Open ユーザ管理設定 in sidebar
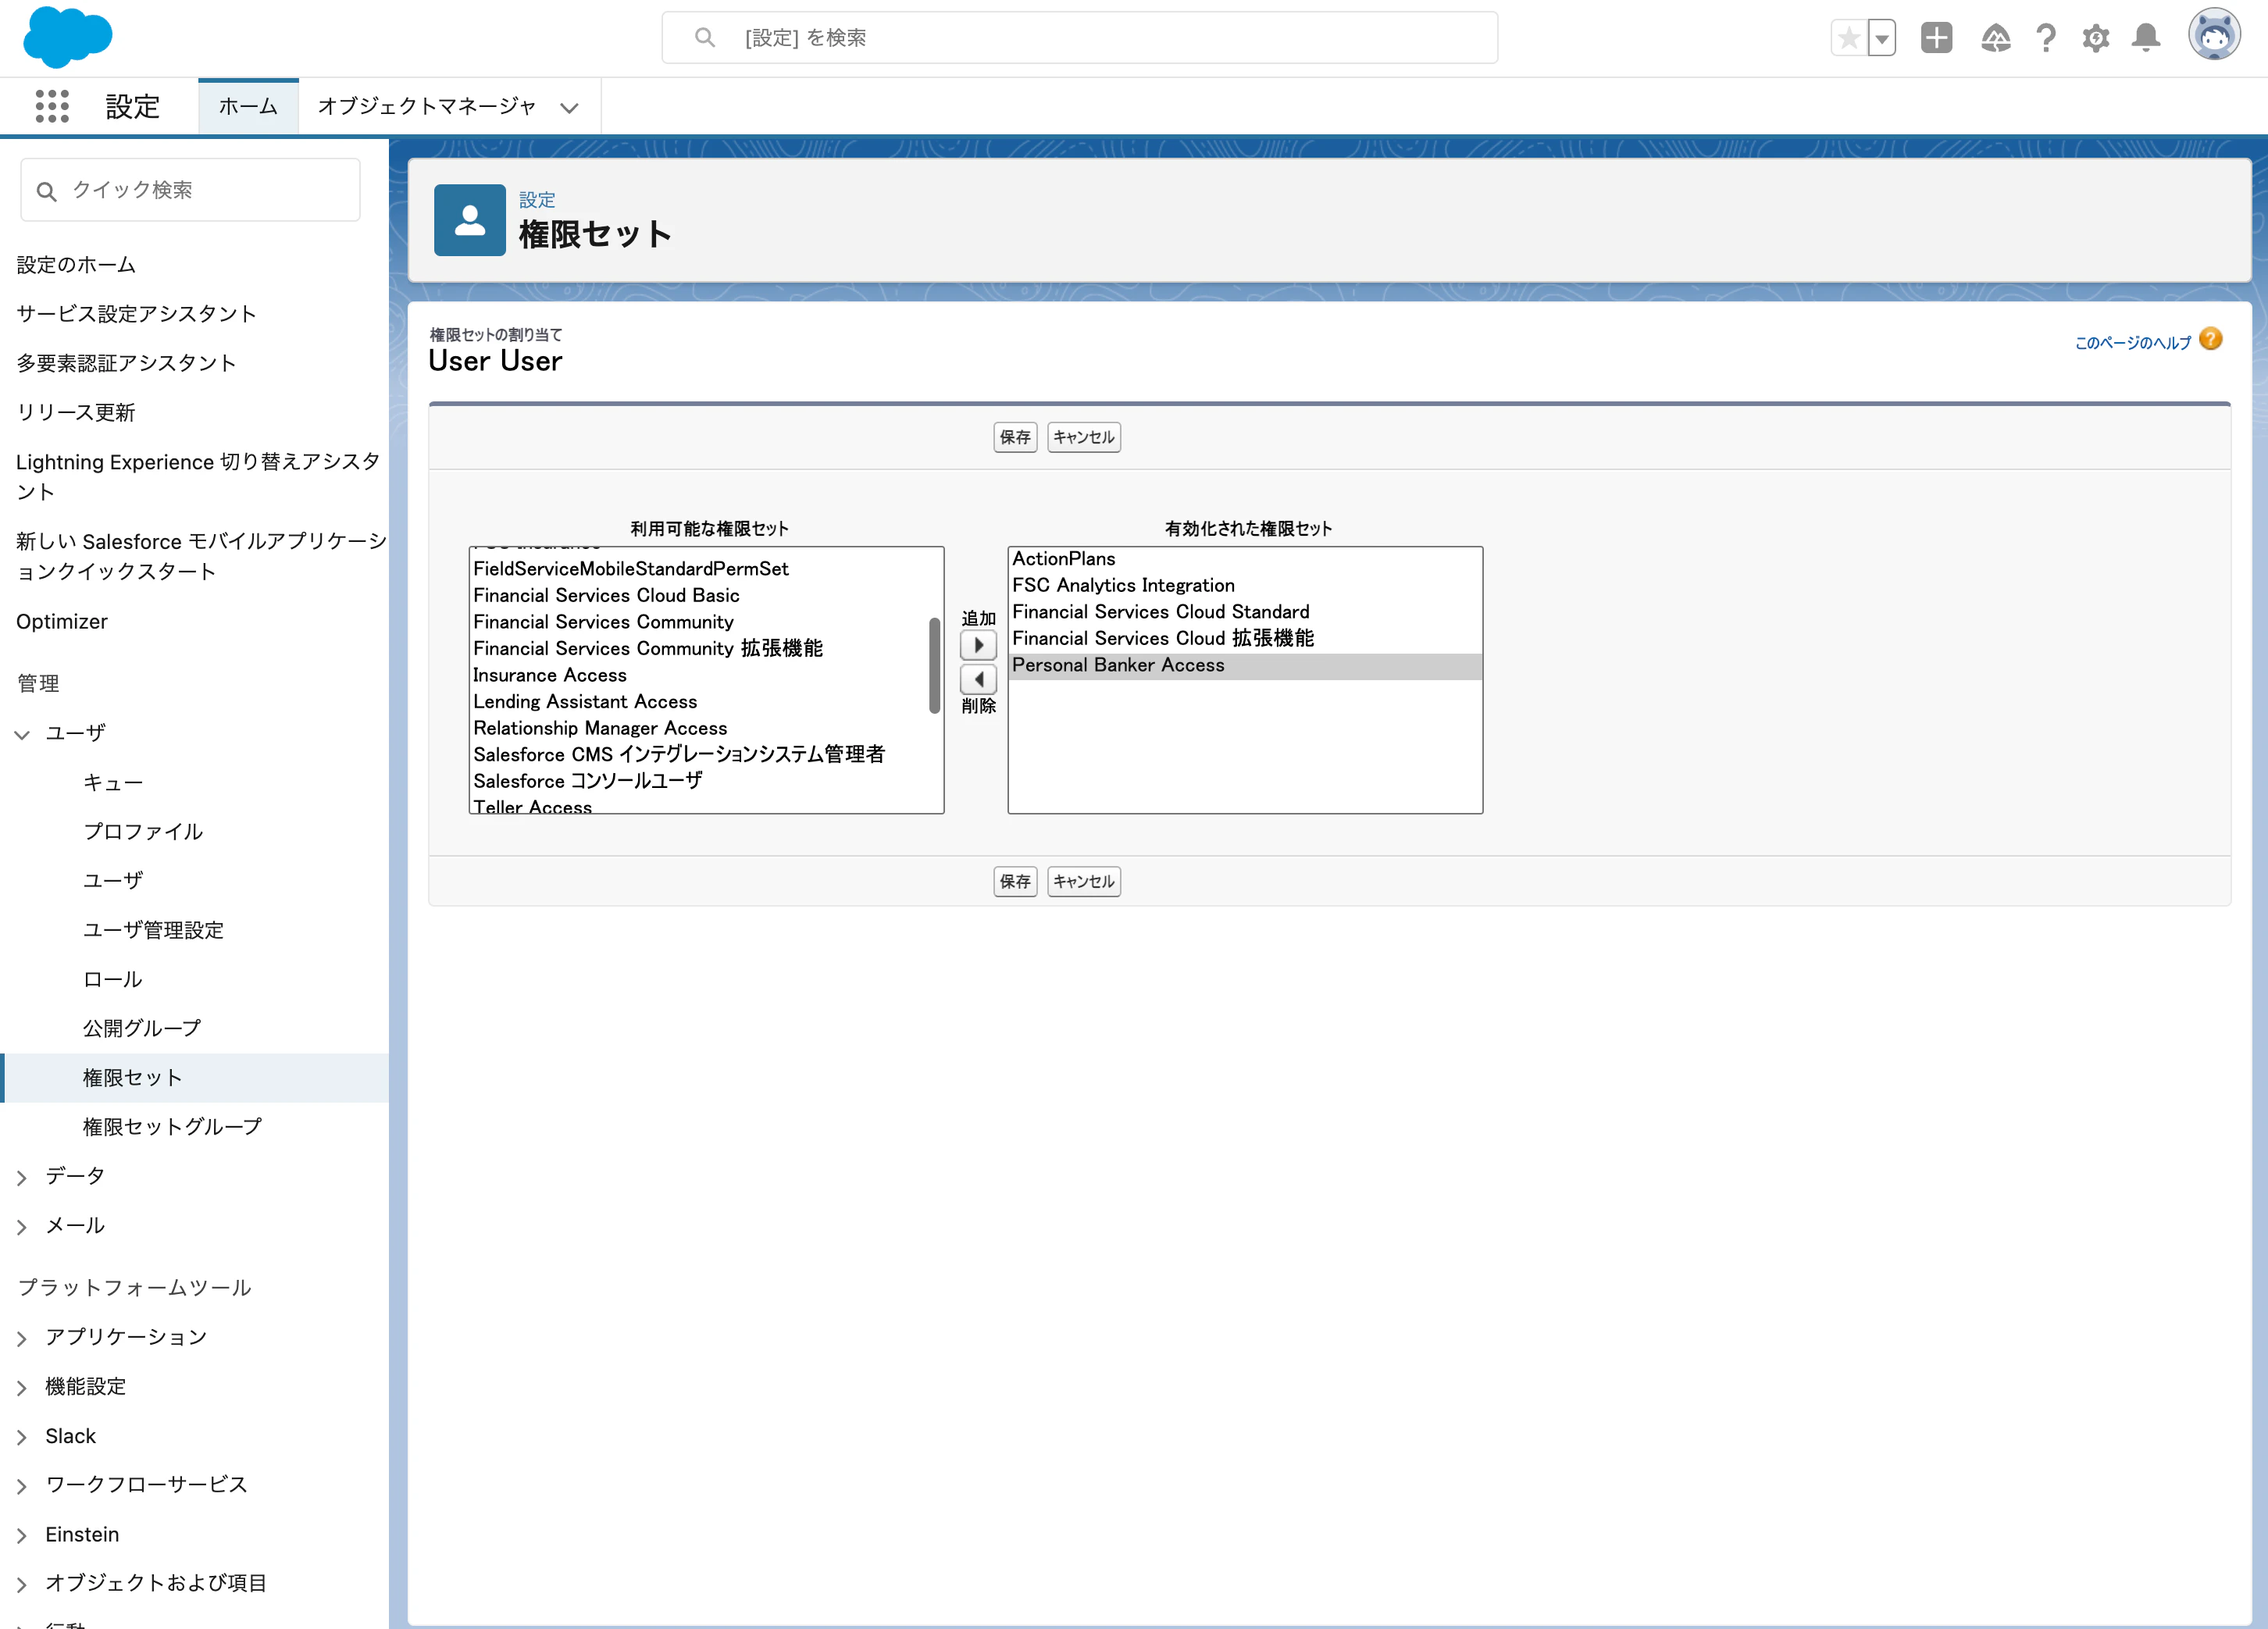Viewport: 2268px width, 1629px height. pos(153,931)
